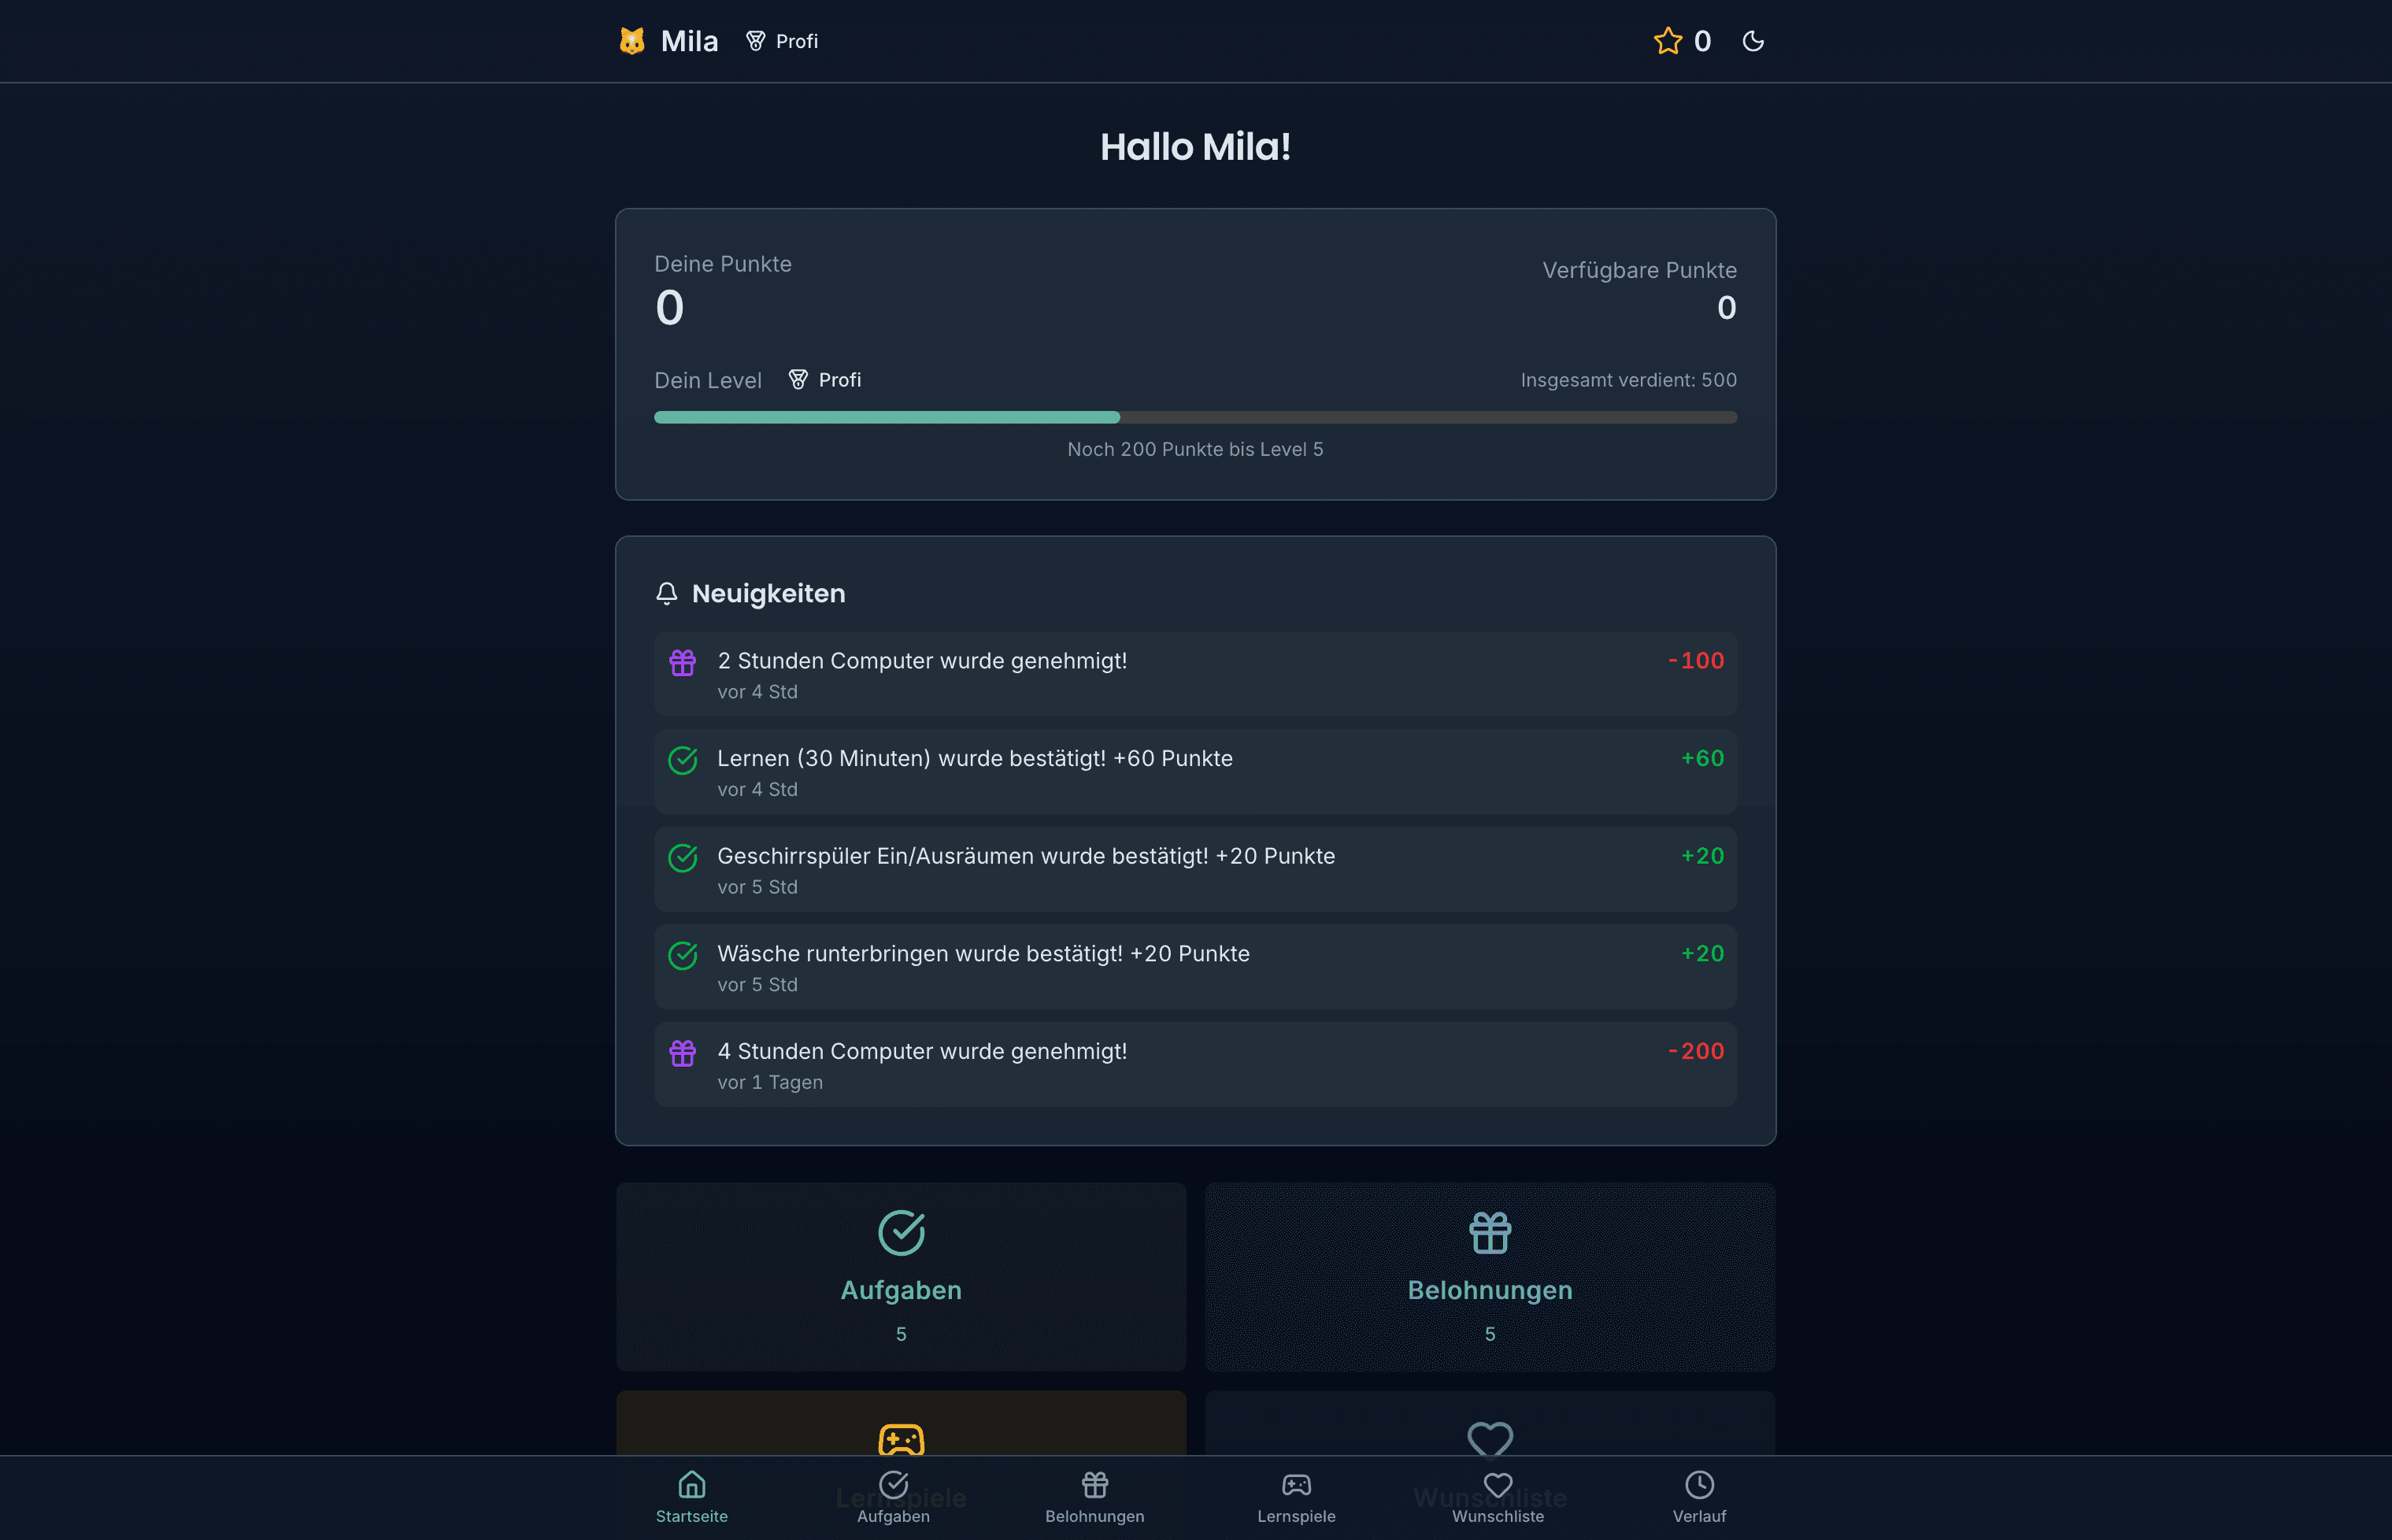This screenshot has height=1540, width=2392.
Task: Click the level progress bar toward Level 5
Action: (x=1195, y=417)
